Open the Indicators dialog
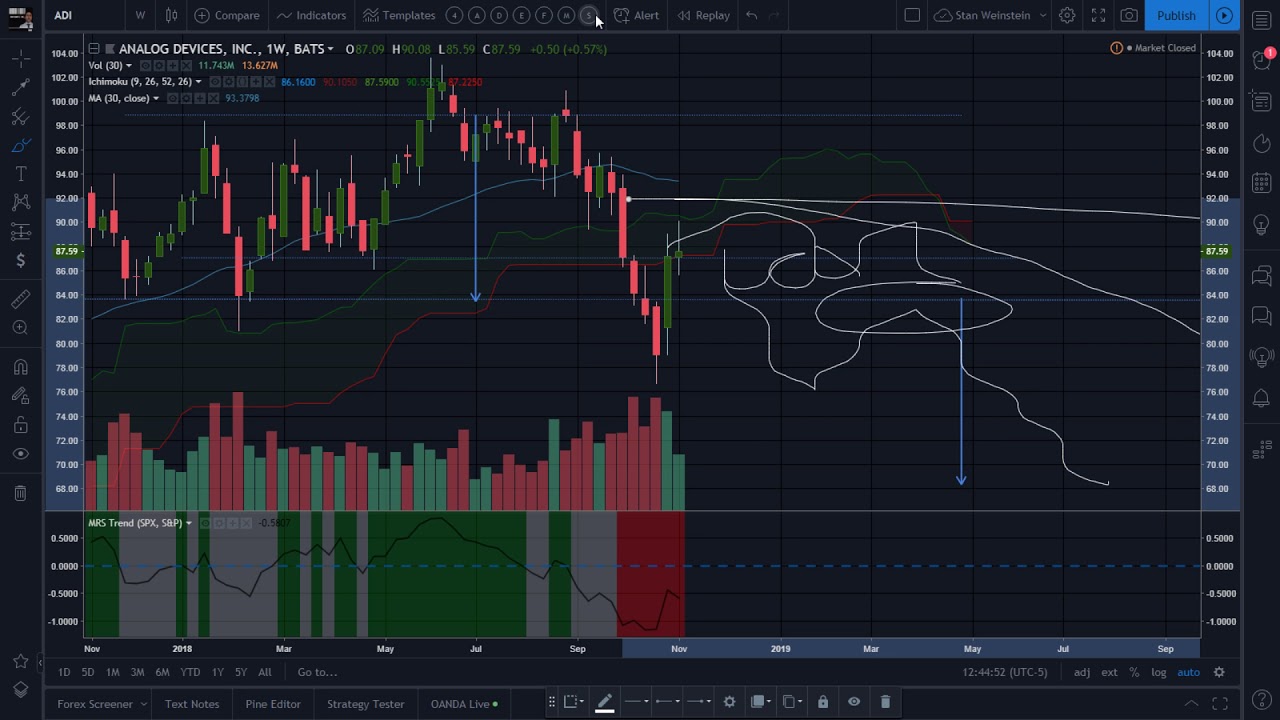This screenshot has width=1280, height=720. [311, 15]
